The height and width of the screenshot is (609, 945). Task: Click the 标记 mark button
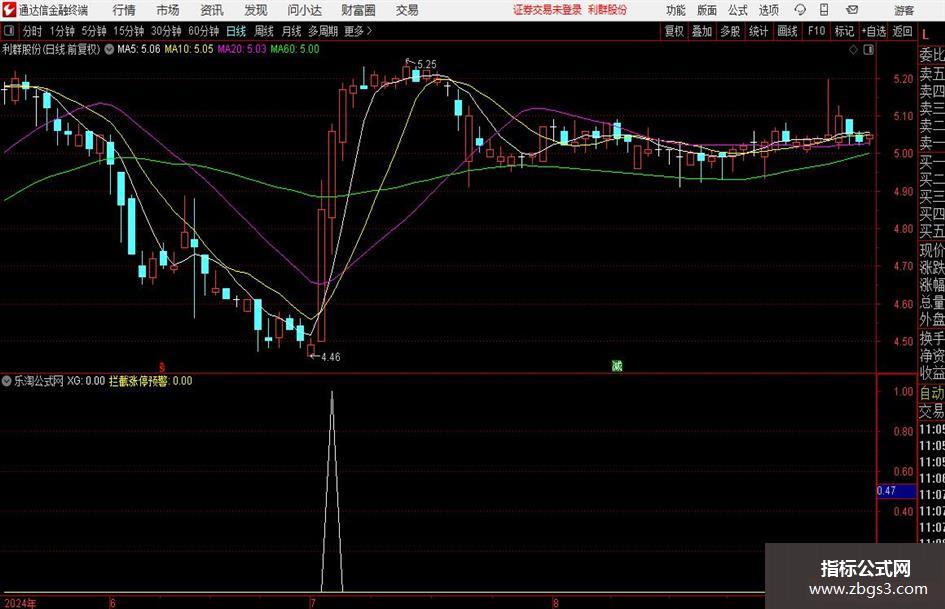844,31
